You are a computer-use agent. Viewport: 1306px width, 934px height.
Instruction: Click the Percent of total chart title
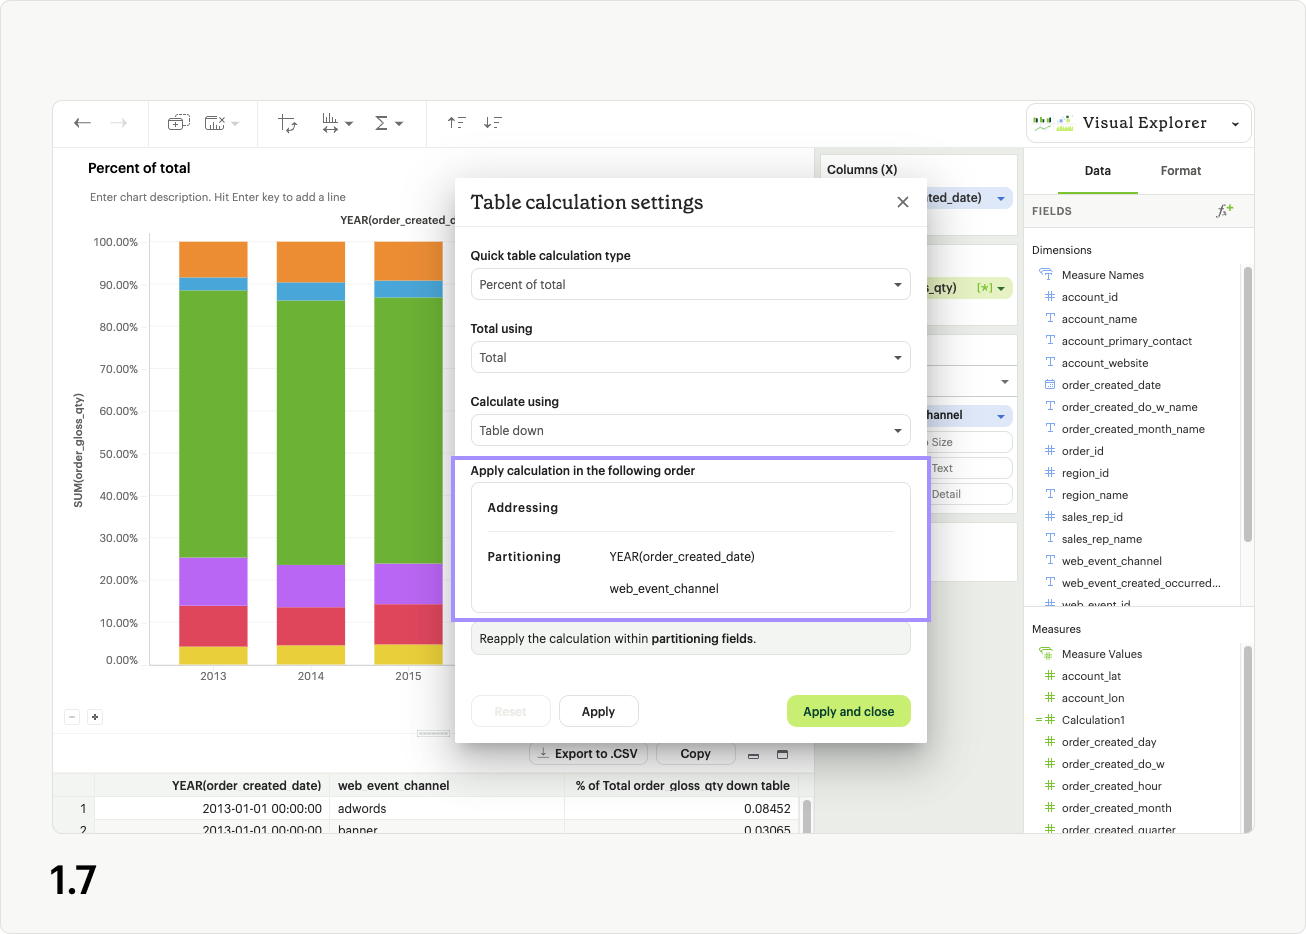coord(139,168)
